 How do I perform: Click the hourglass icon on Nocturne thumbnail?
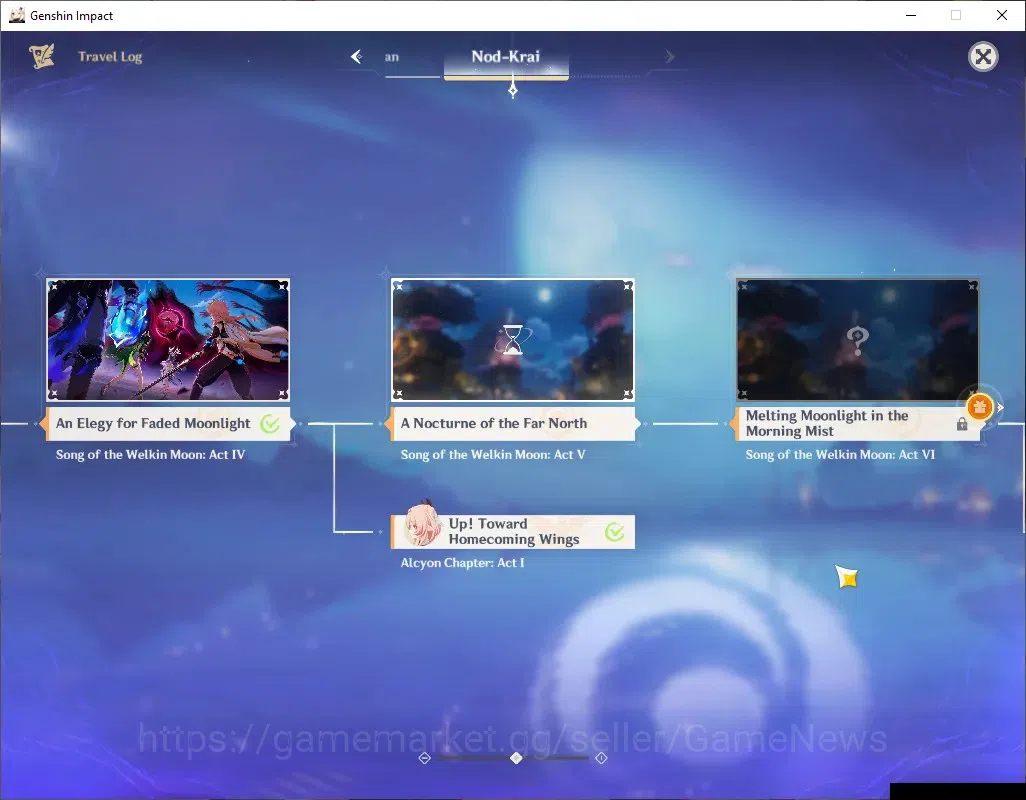[x=513, y=339]
